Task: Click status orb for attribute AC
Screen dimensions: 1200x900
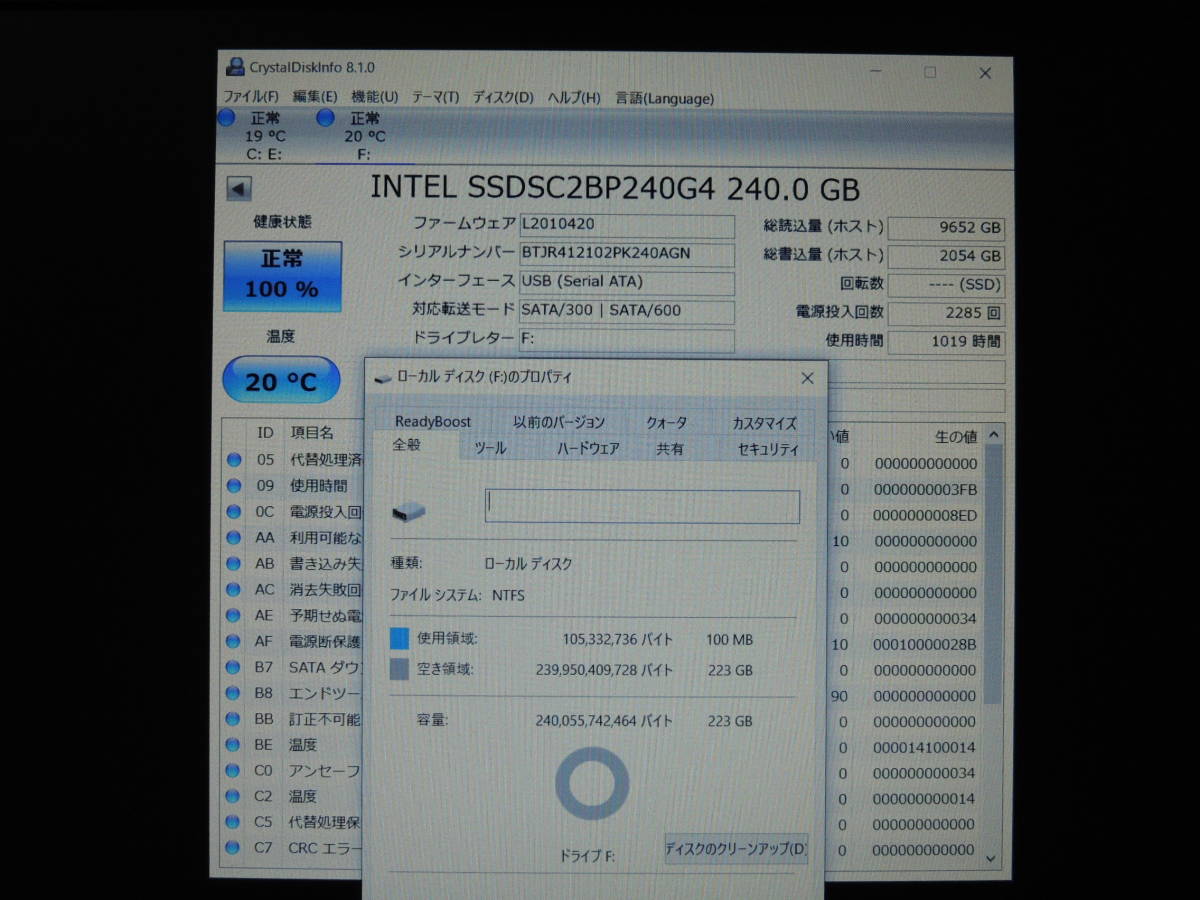Action: [234, 590]
